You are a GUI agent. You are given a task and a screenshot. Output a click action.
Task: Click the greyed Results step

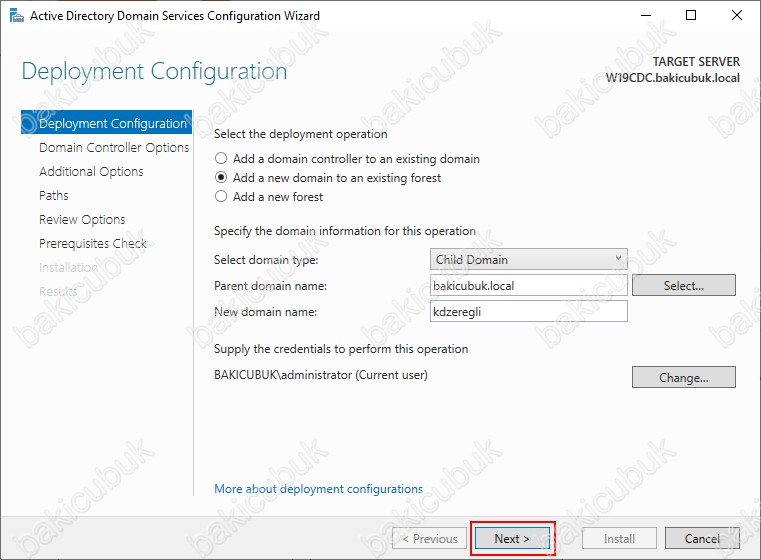58,291
